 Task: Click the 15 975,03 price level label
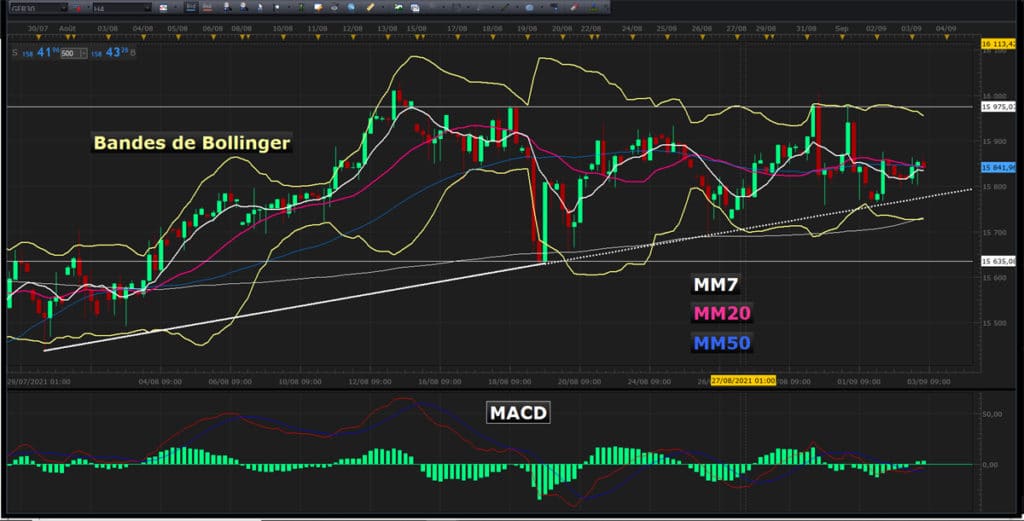coord(999,106)
